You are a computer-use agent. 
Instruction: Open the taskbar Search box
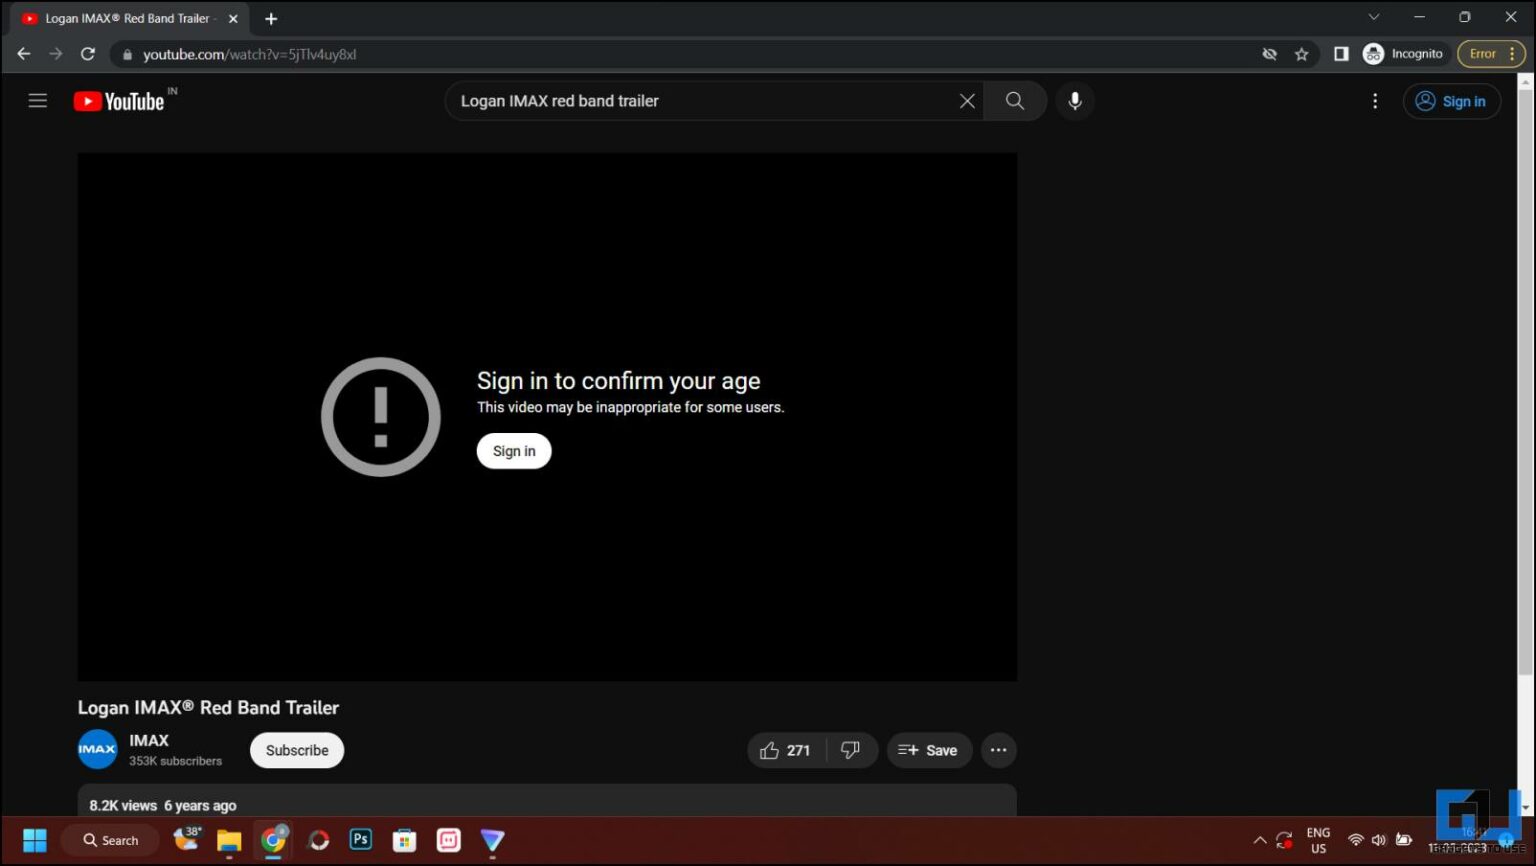pyautogui.click(x=110, y=840)
